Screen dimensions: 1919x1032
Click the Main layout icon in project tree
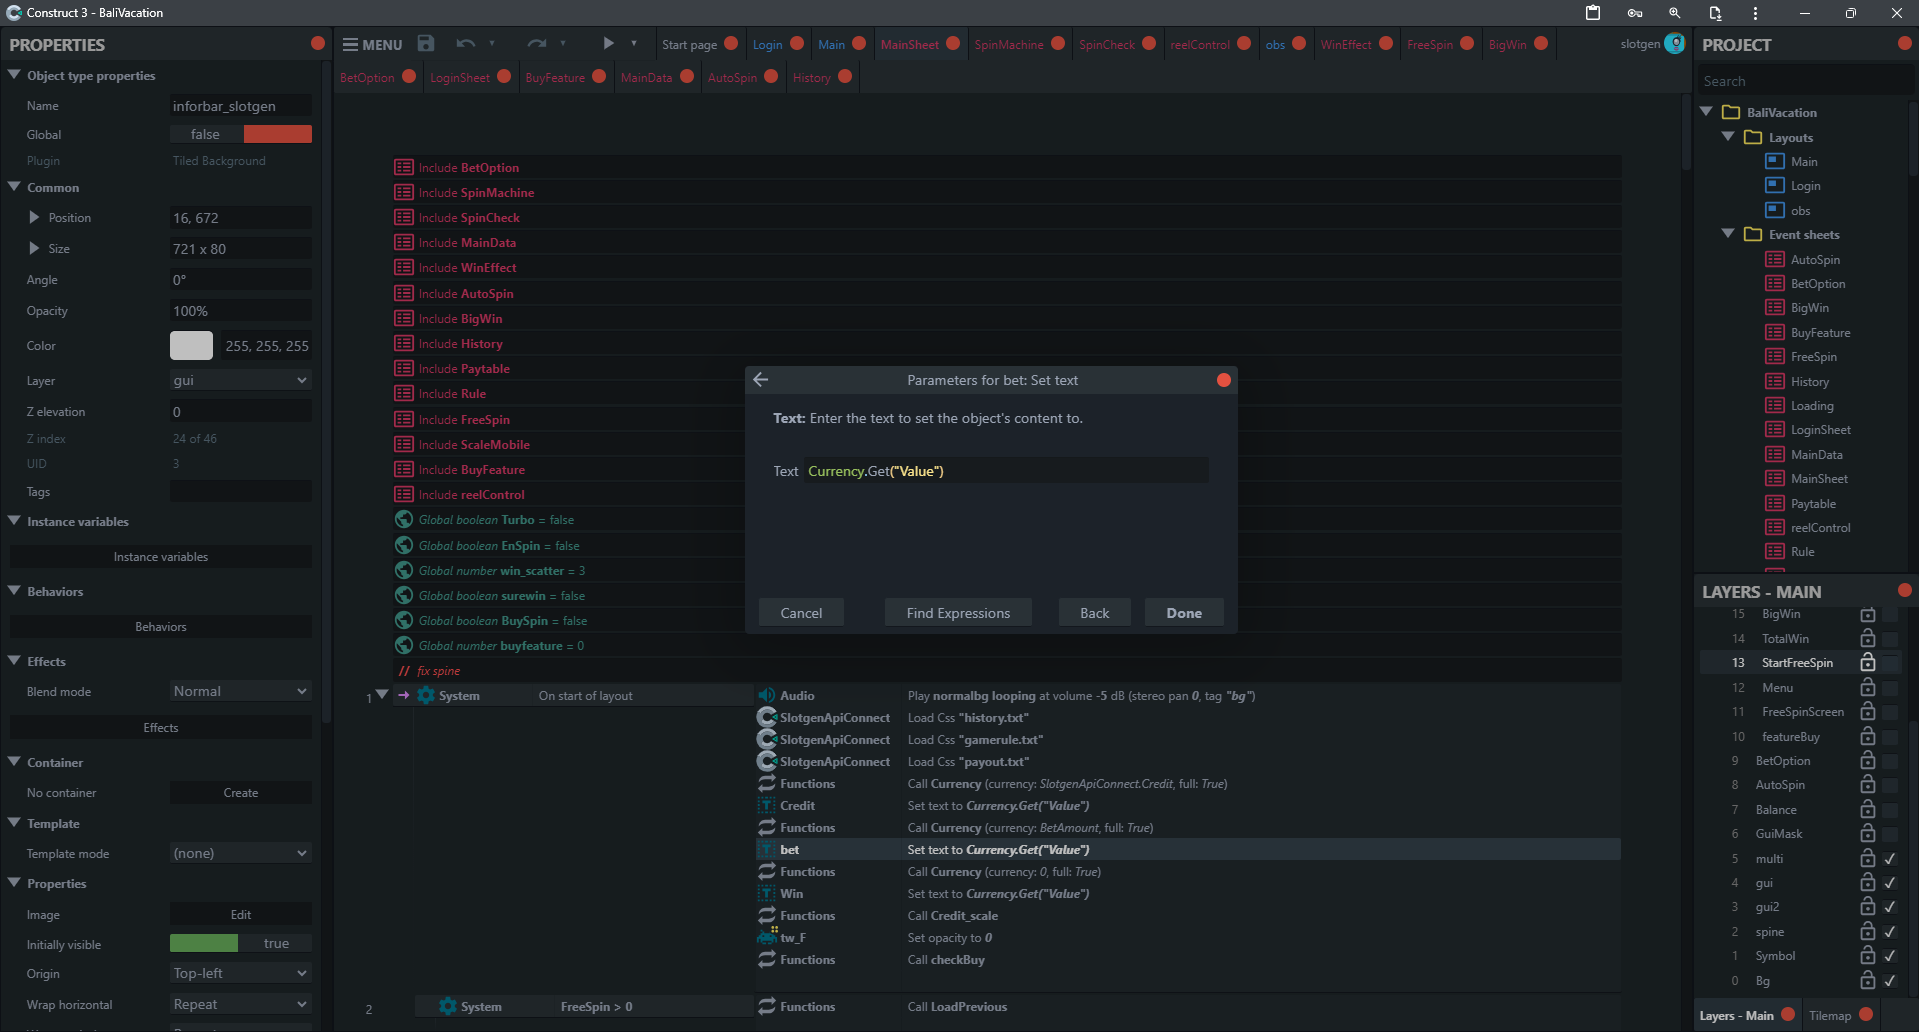tap(1775, 161)
